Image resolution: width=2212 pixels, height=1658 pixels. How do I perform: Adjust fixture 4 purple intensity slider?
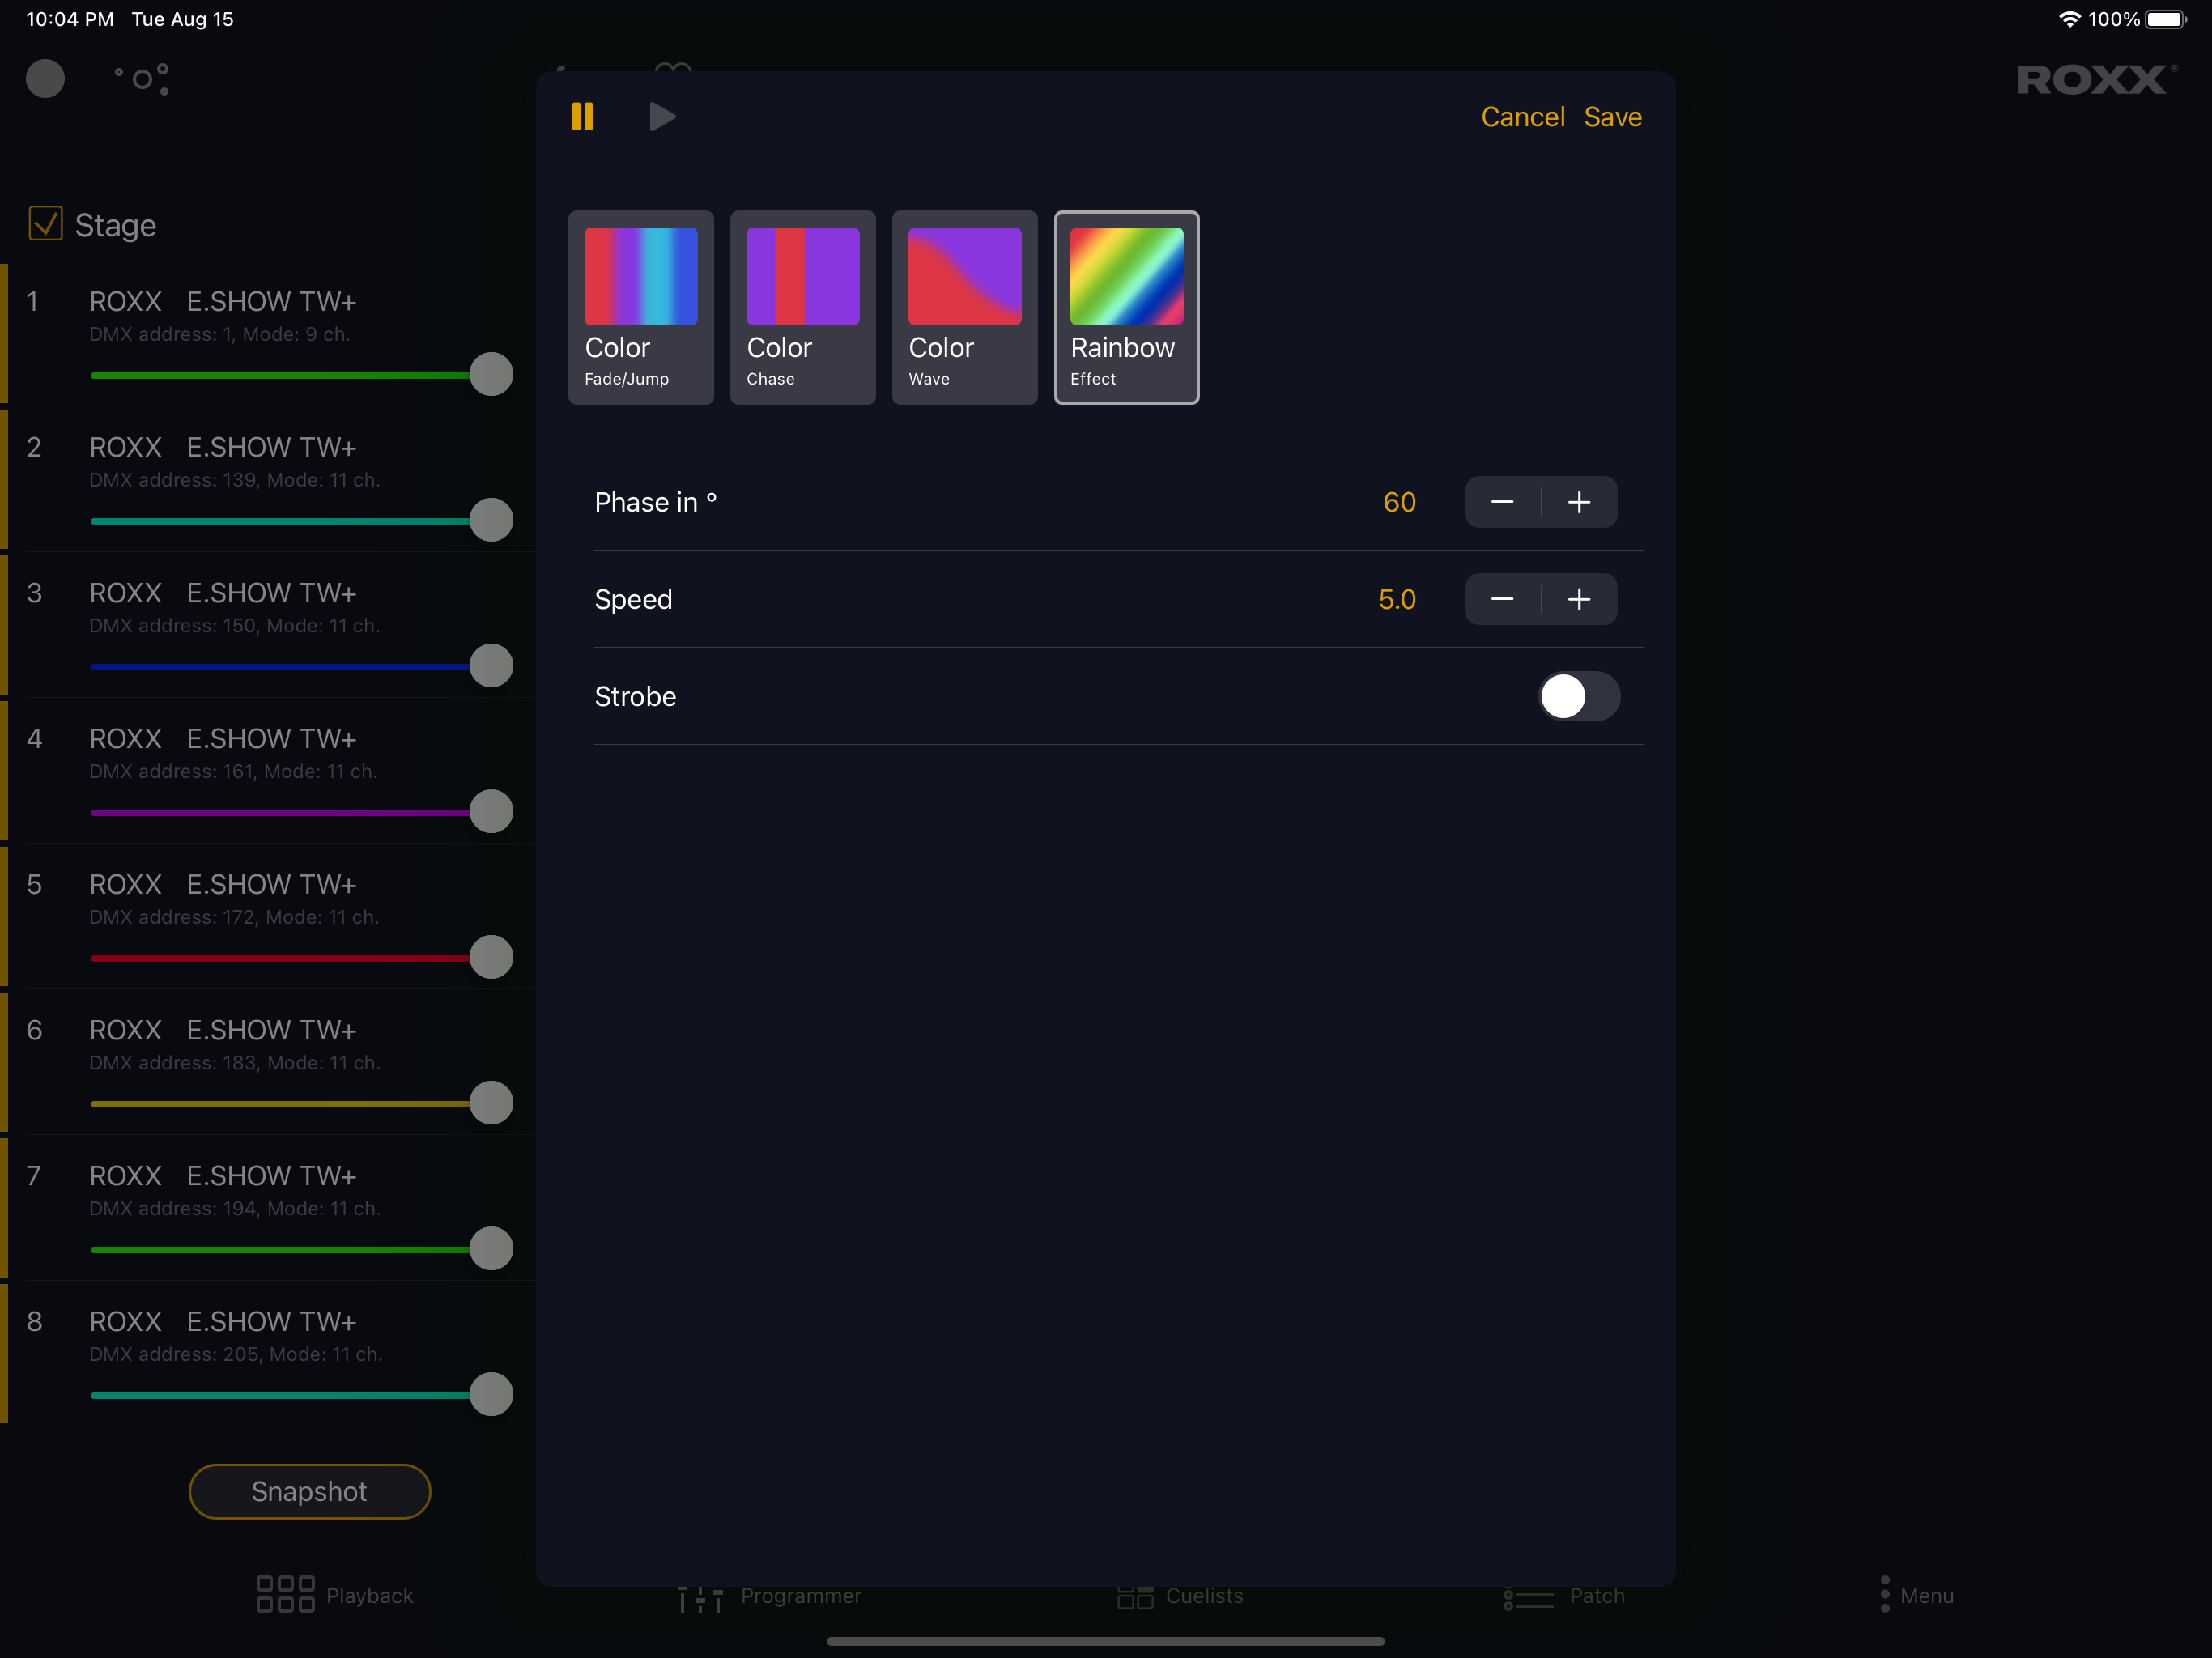301,812
